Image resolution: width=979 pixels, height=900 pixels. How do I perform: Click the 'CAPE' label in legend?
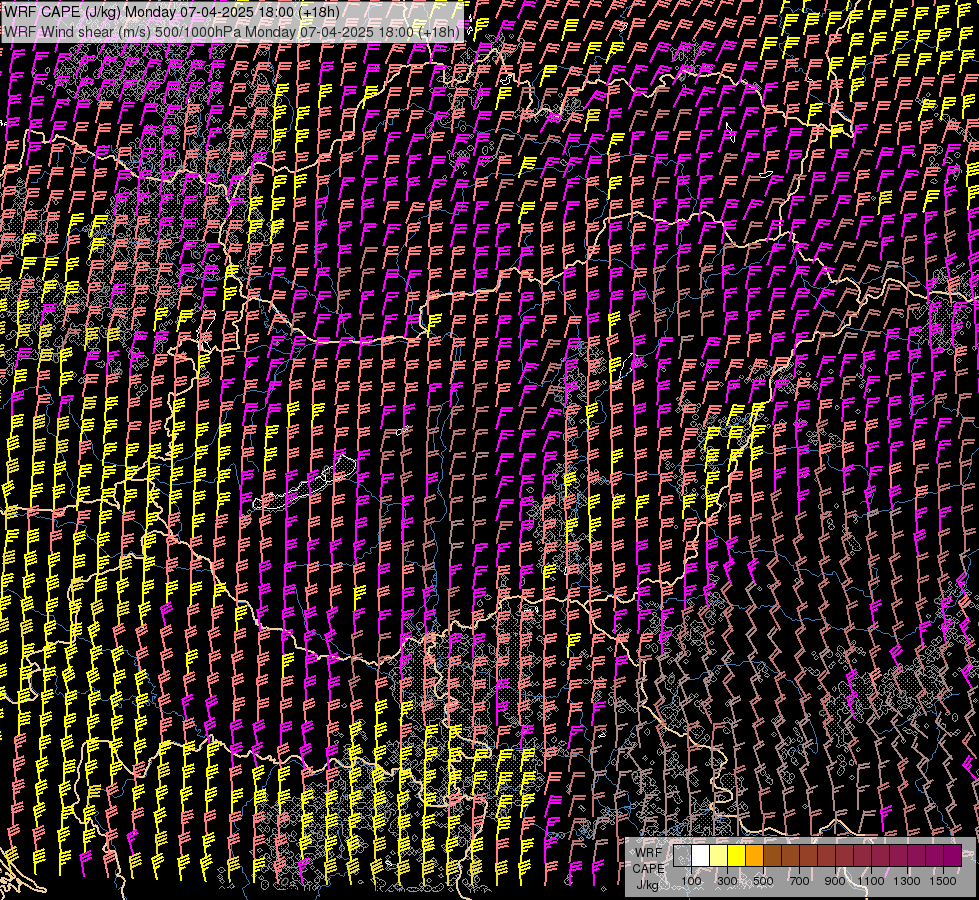pos(648,868)
